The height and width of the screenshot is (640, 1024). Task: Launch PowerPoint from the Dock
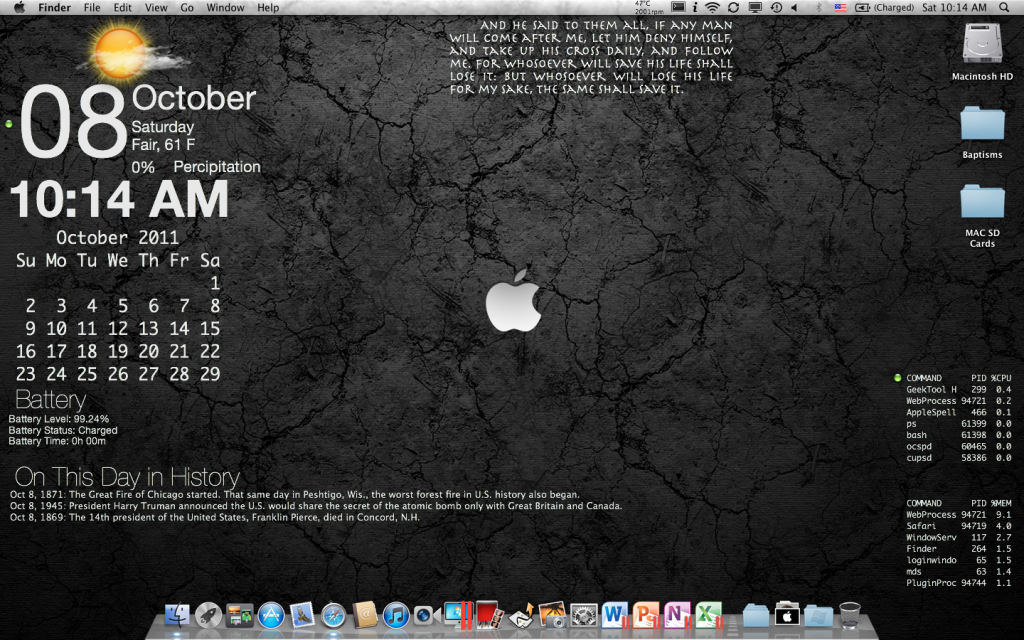[x=646, y=616]
